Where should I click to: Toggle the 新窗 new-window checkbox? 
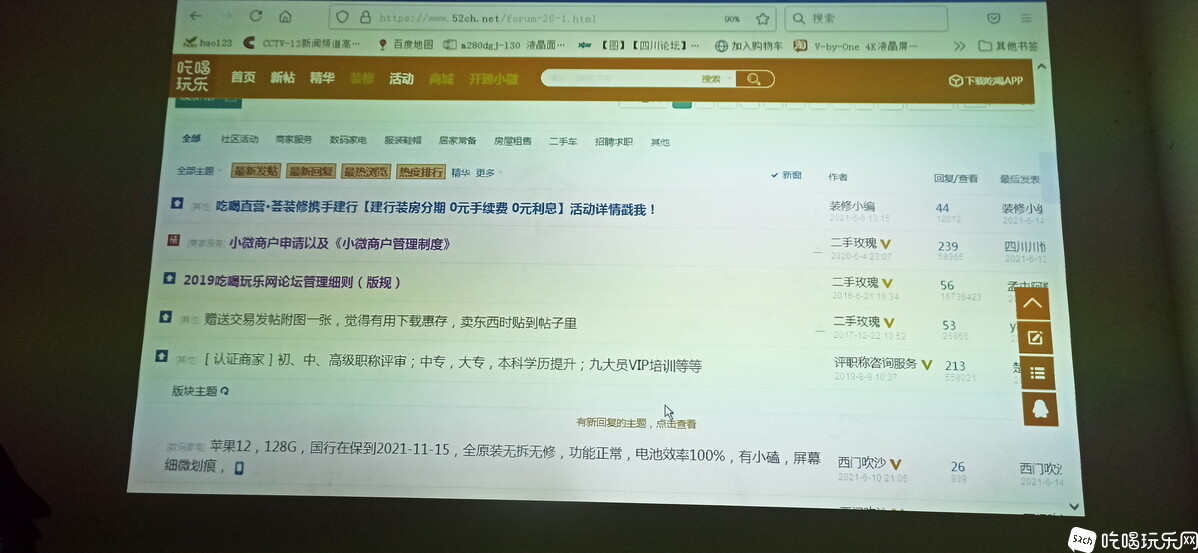(x=786, y=175)
